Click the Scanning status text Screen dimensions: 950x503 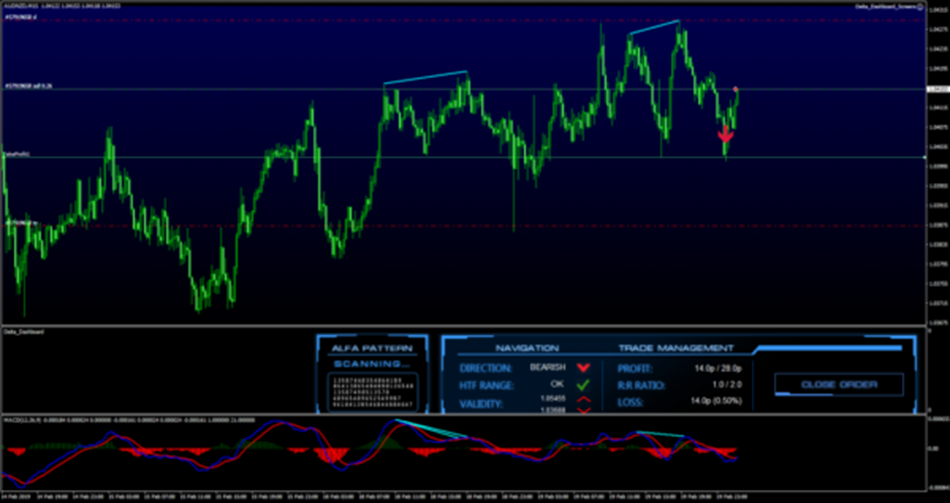point(371,363)
